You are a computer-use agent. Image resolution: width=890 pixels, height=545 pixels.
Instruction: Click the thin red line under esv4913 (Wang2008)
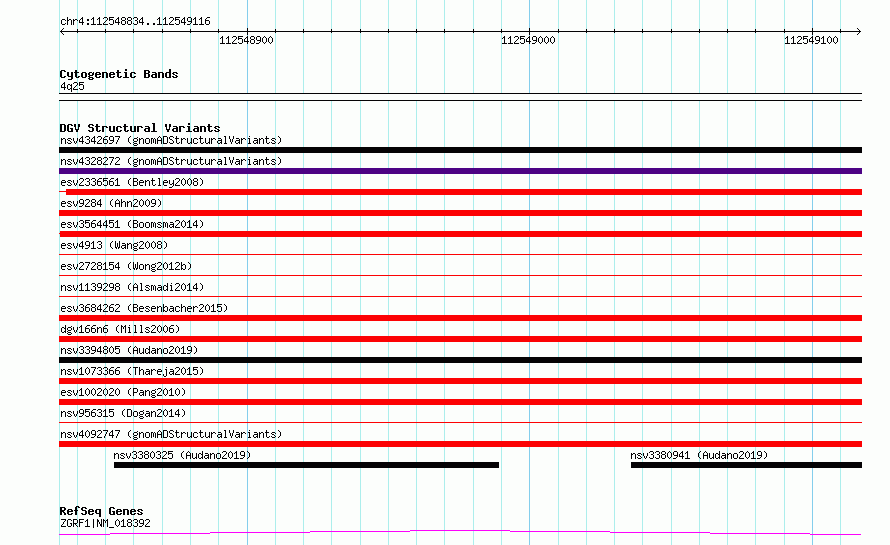point(460,254)
